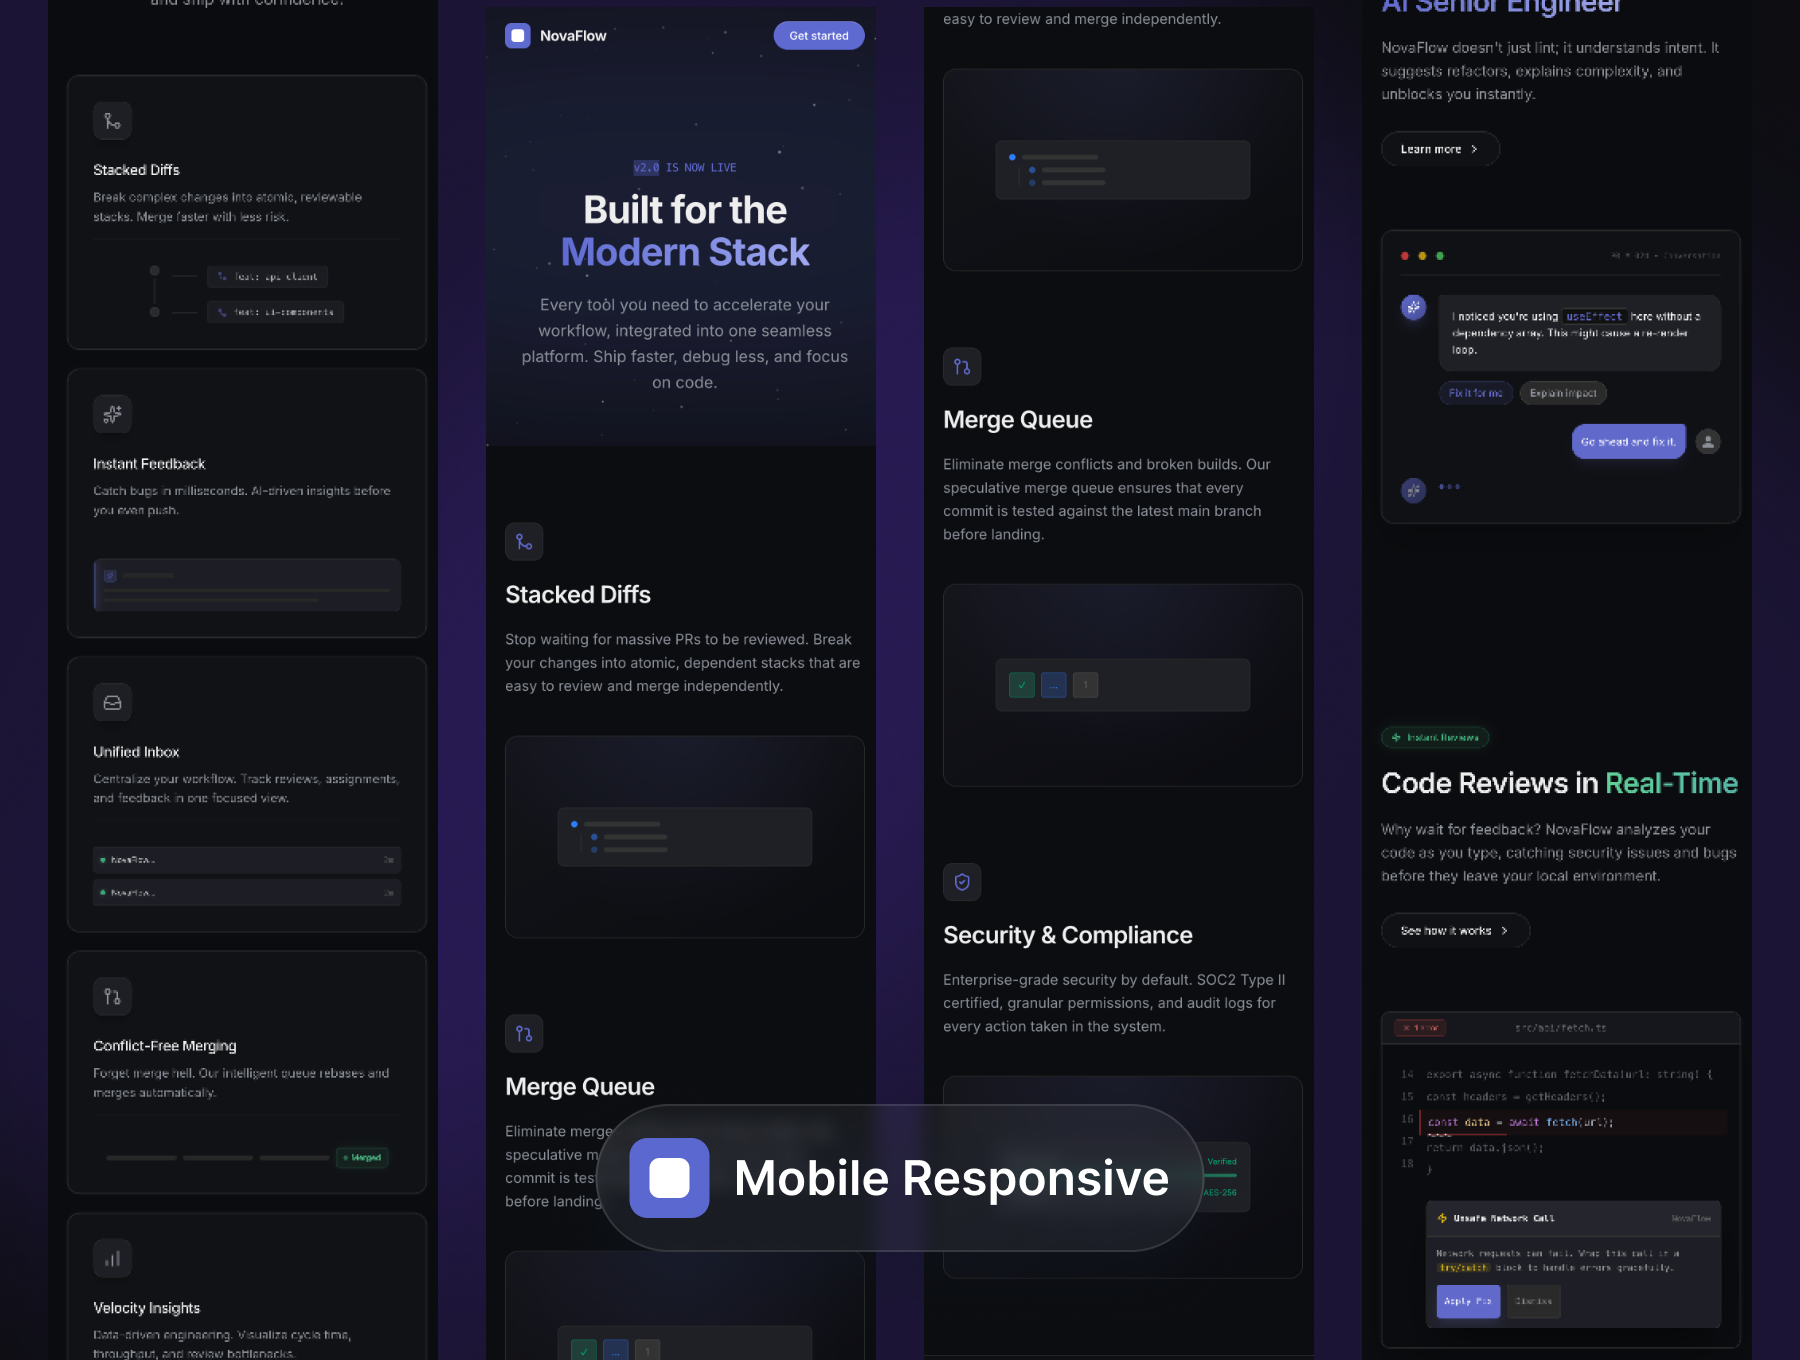Click the Mobile Responsive badge icon
This screenshot has height=1360, width=1800.
[x=669, y=1178]
